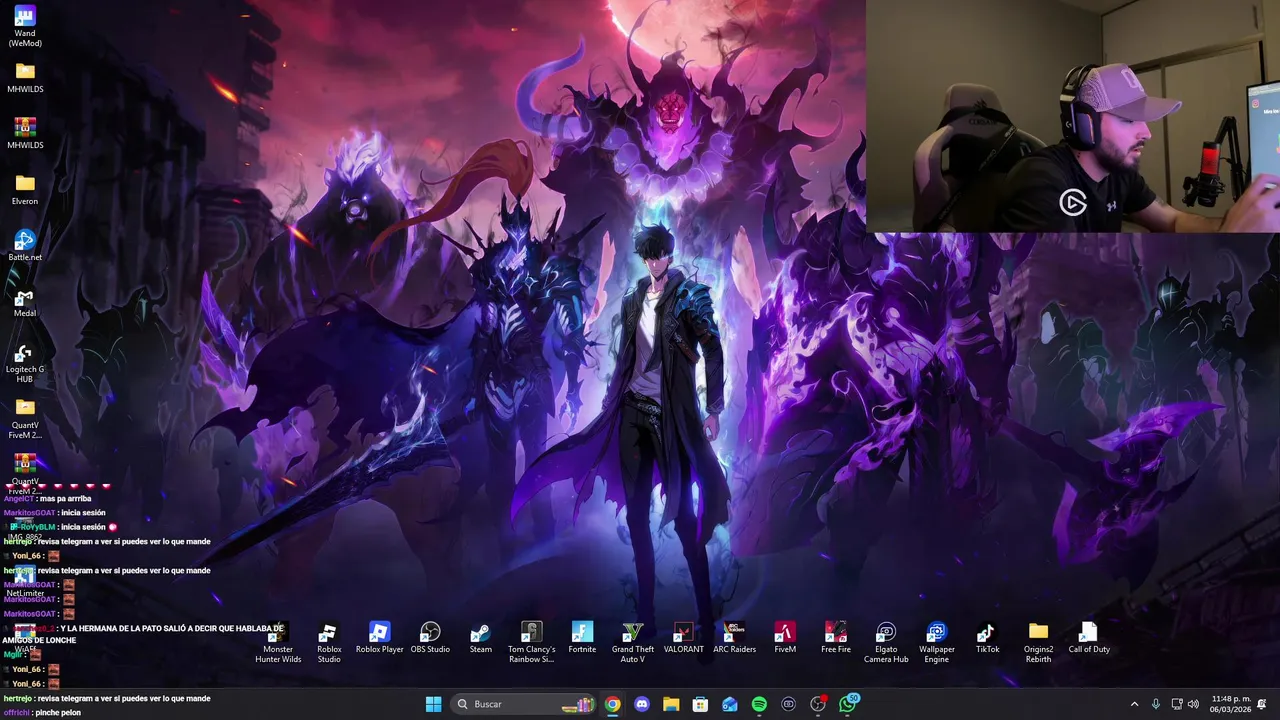This screenshot has width=1280, height=720.
Task: Open the Wand (WeMod) desktop shortcut
Action: tap(25, 26)
